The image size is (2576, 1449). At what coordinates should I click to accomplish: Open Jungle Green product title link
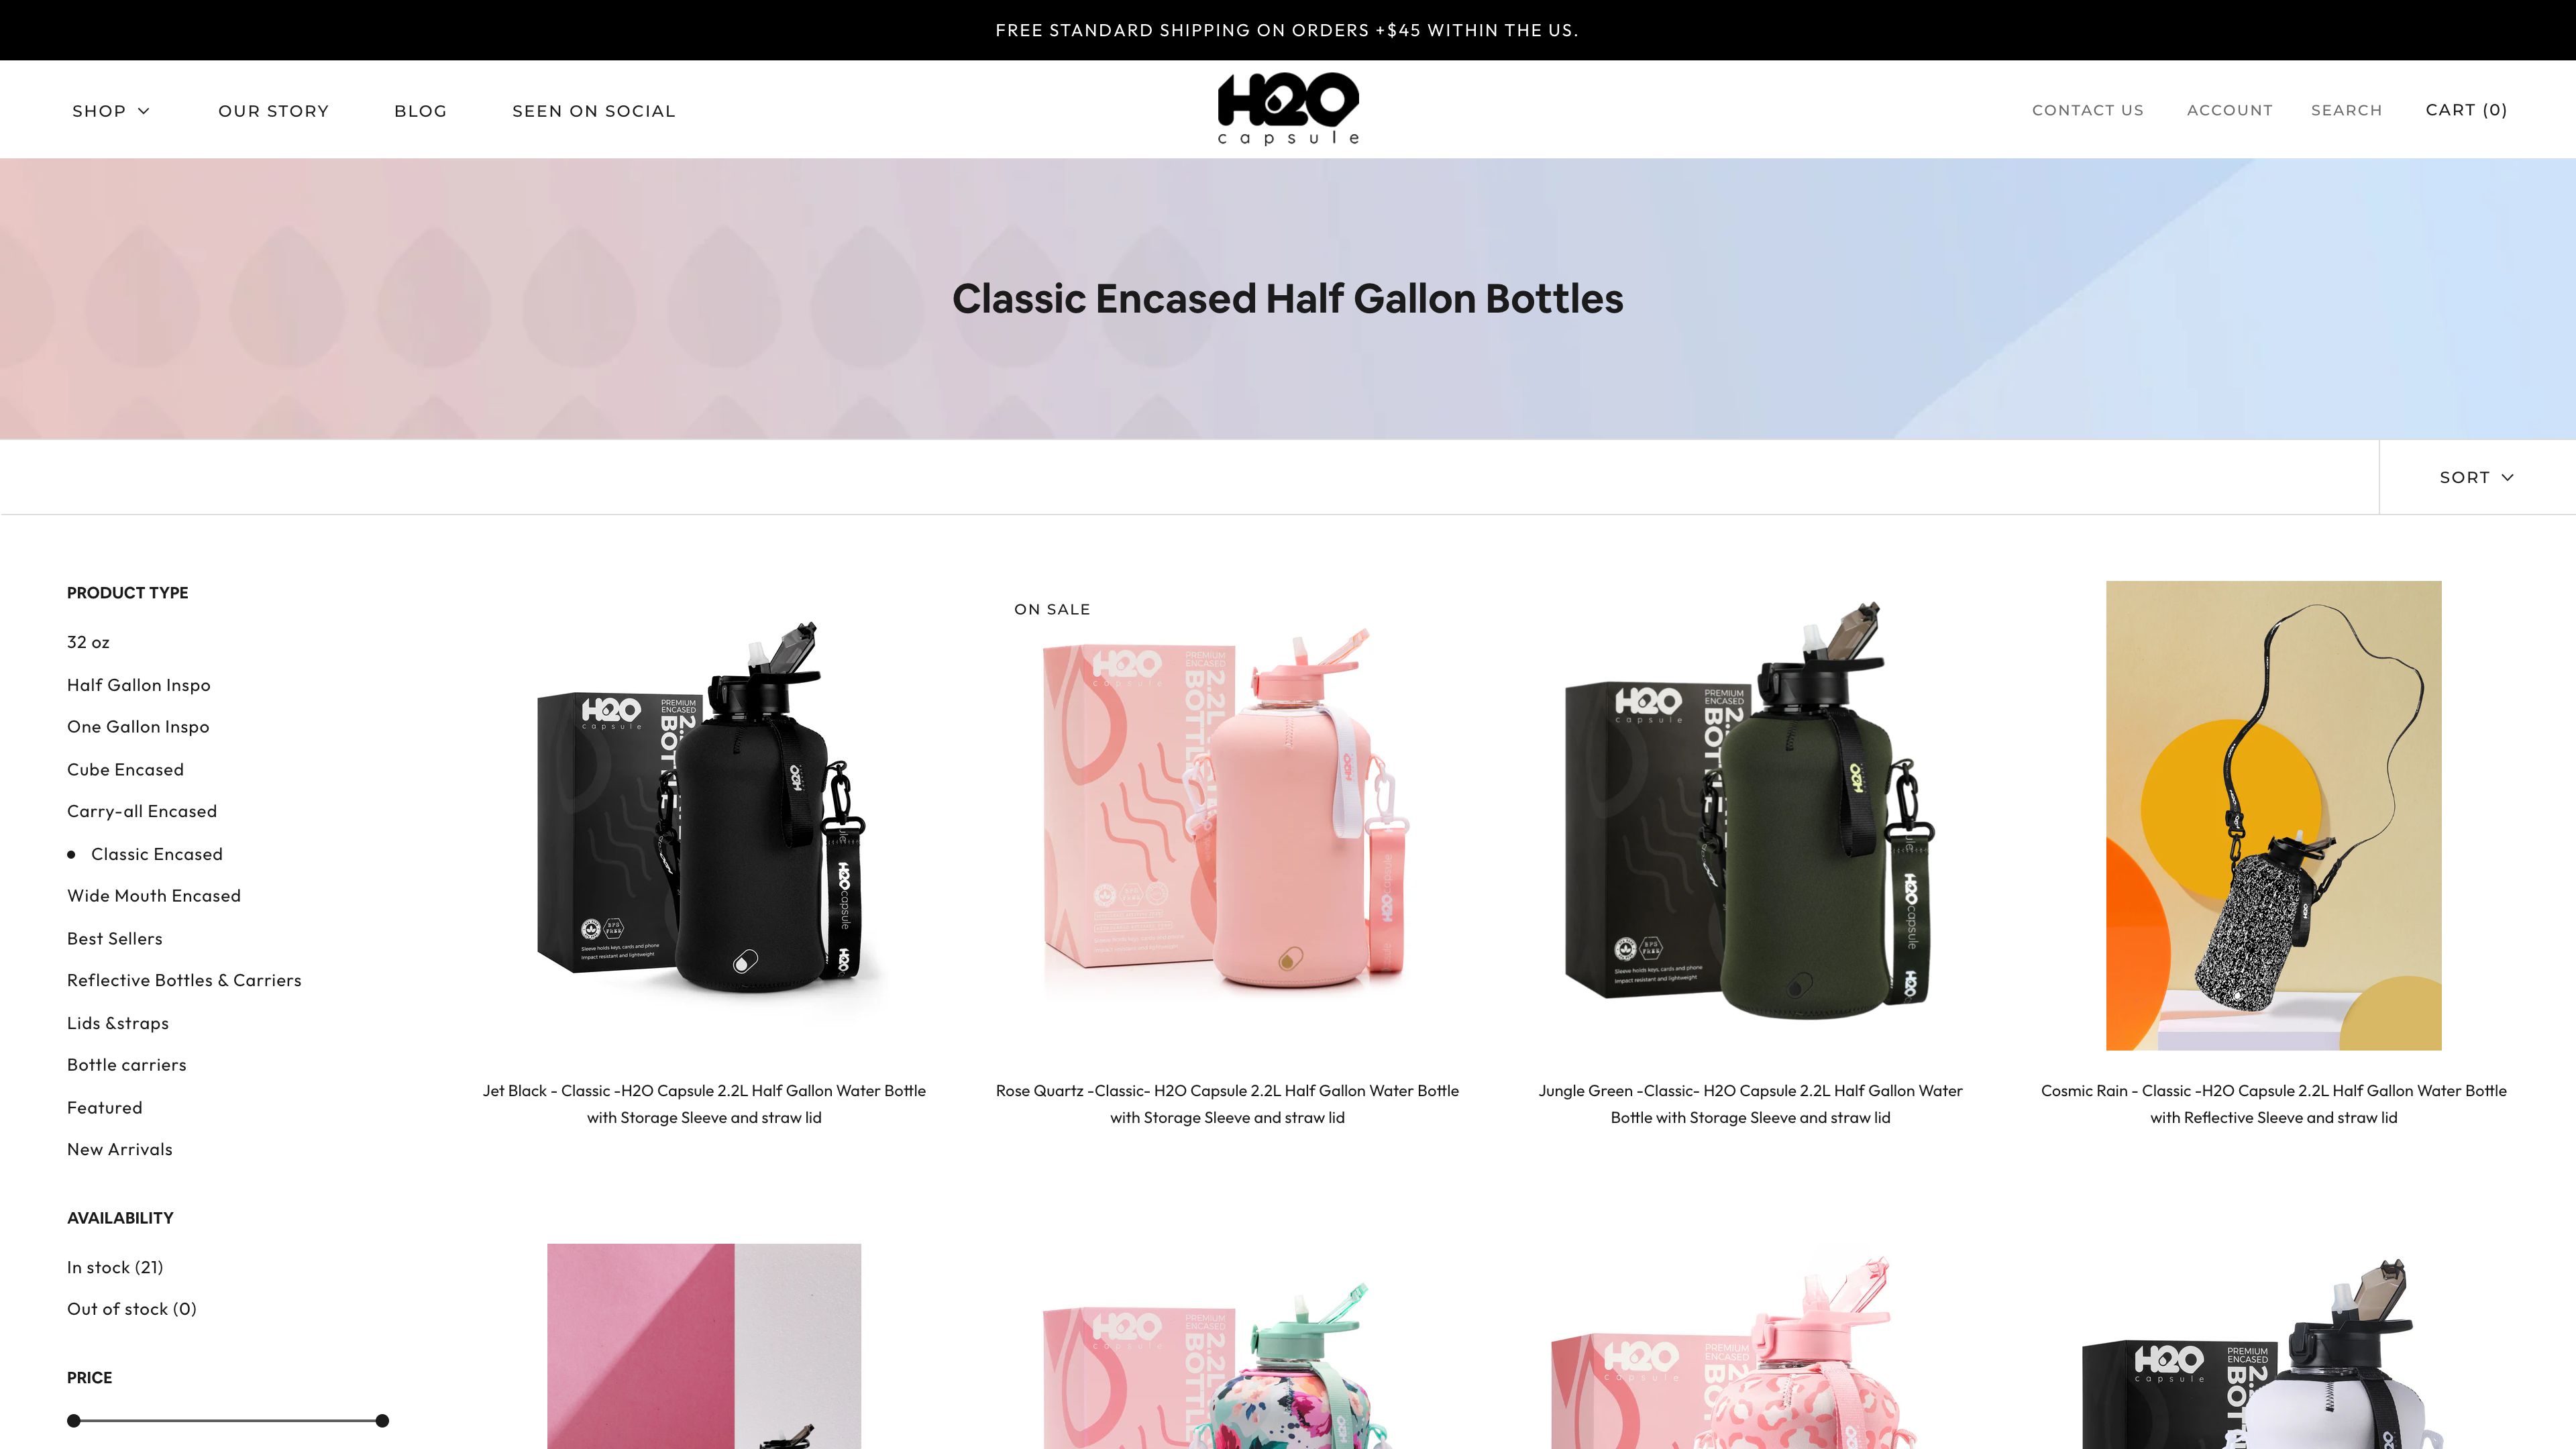(x=1750, y=1104)
